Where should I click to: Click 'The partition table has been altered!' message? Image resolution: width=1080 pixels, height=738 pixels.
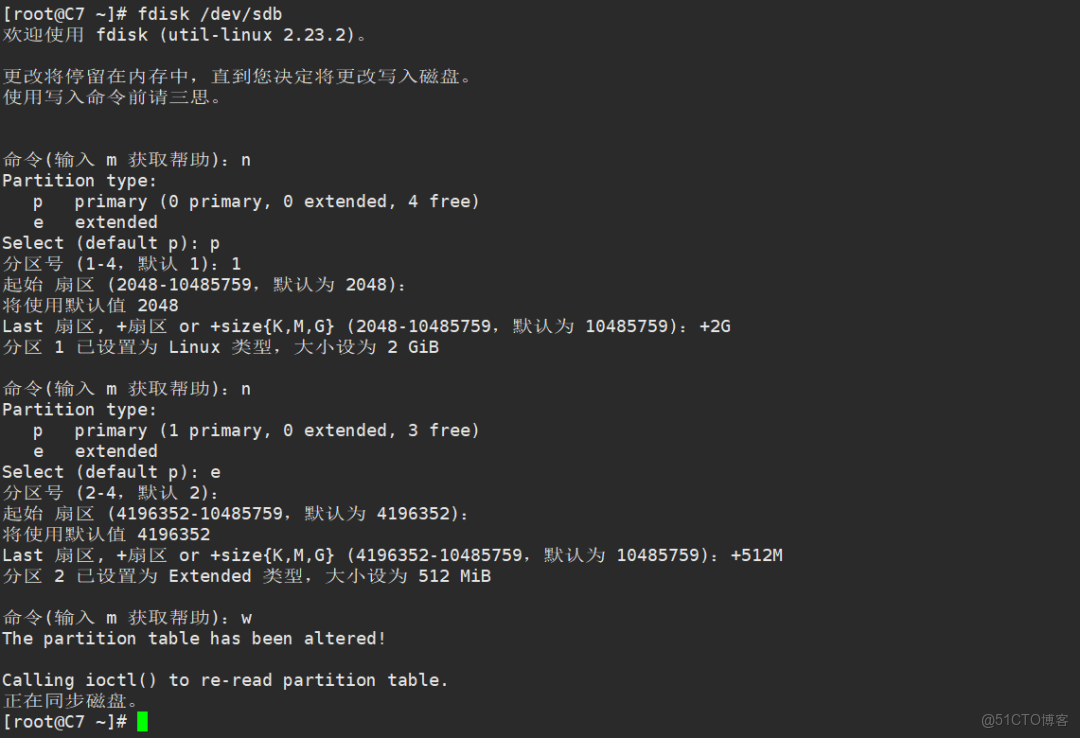point(193,638)
